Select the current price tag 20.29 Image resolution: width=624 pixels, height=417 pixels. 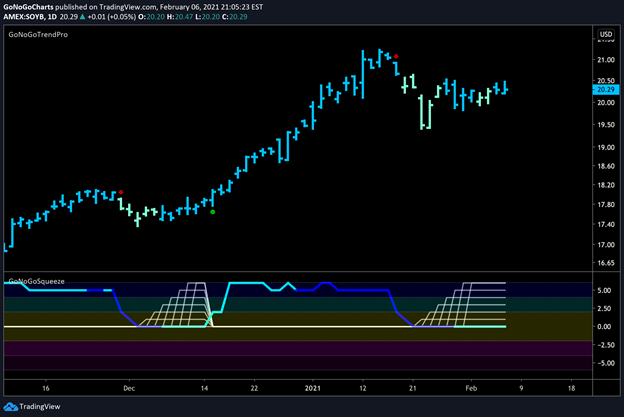[x=606, y=90]
